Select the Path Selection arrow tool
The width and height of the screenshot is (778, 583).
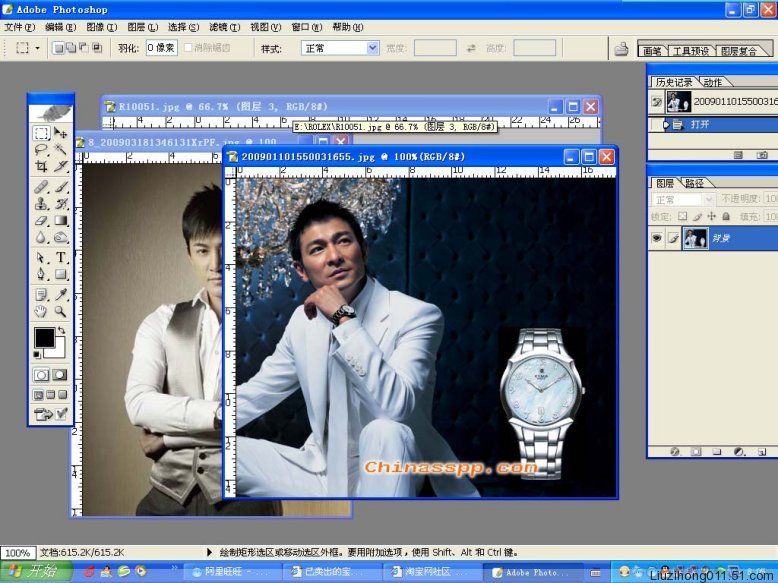click(41, 258)
